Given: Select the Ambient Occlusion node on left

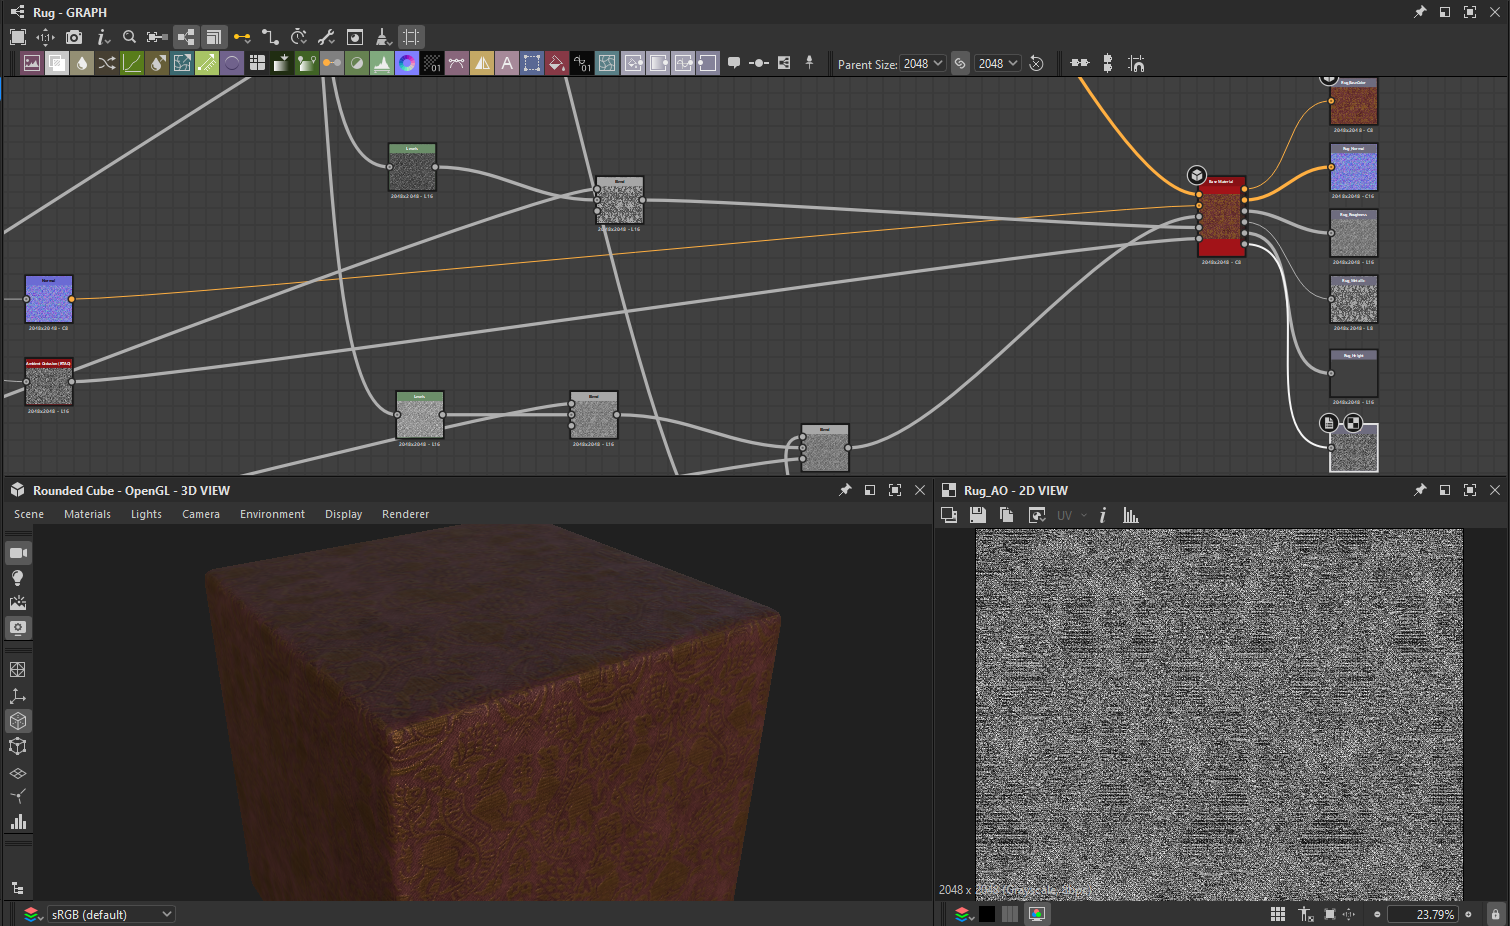Looking at the screenshot, I should tap(49, 382).
